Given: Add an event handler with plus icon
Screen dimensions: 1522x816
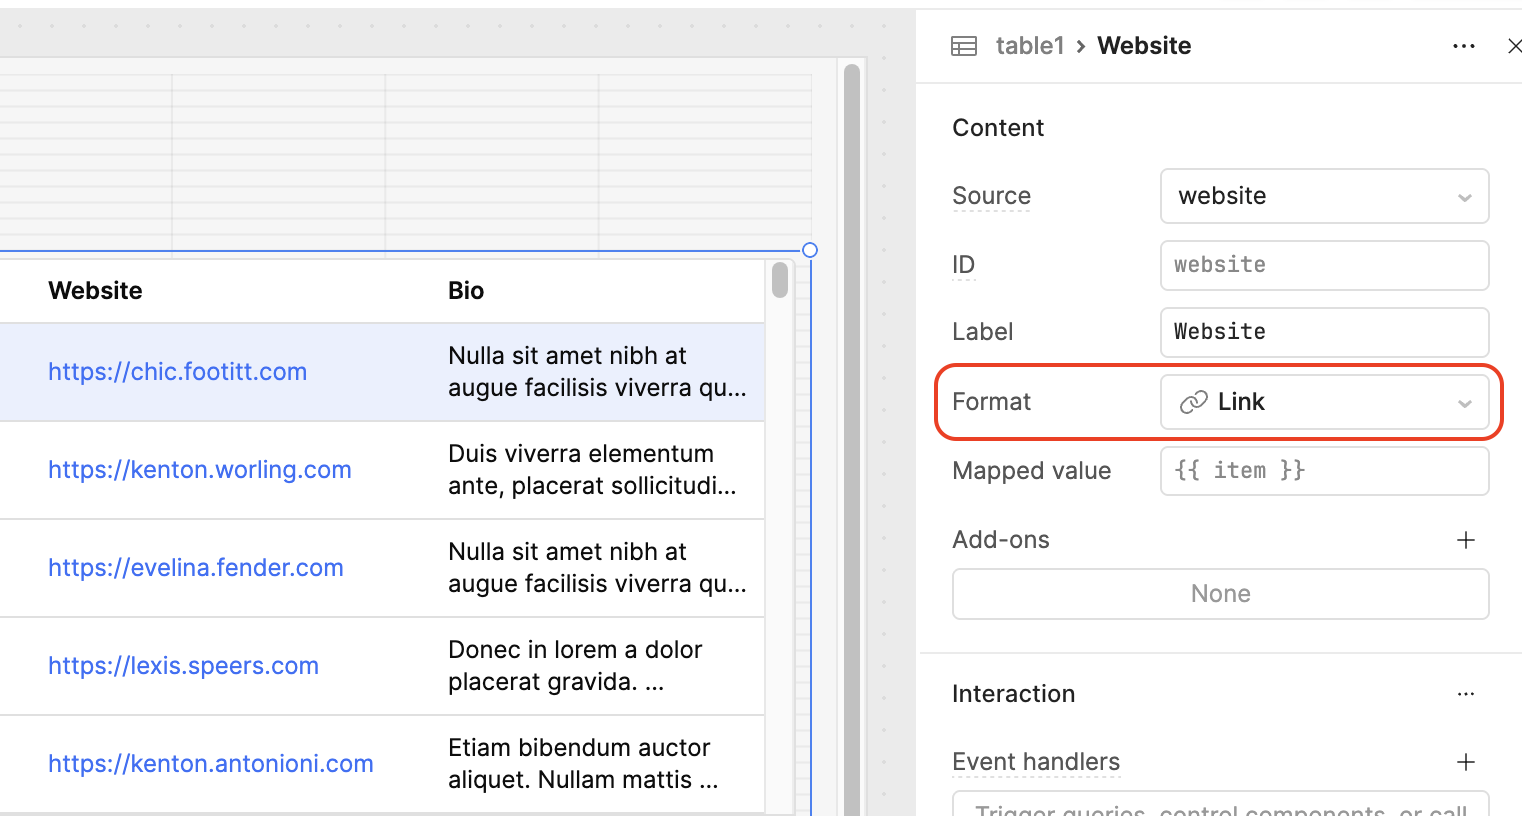Looking at the screenshot, I should pos(1465,762).
